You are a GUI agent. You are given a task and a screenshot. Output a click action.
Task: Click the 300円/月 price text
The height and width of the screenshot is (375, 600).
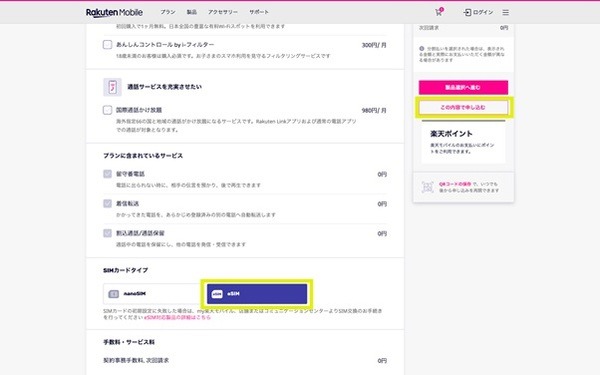tap(374, 45)
